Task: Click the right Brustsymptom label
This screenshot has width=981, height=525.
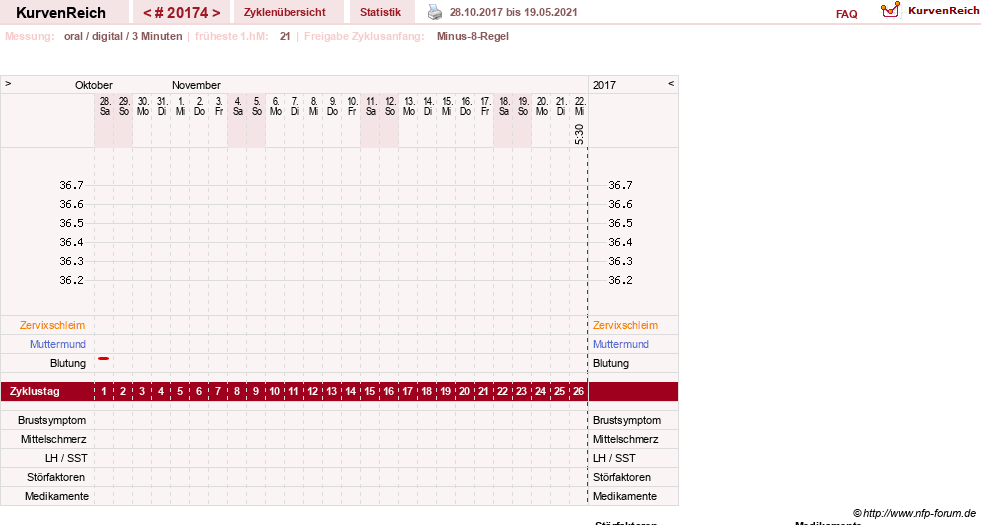Action: (627, 421)
